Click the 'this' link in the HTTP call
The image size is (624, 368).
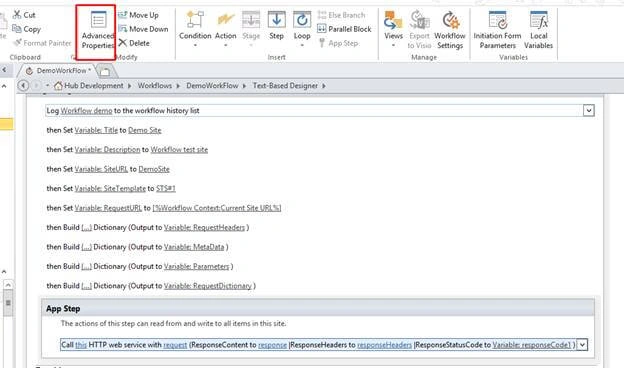tap(81, 345)
